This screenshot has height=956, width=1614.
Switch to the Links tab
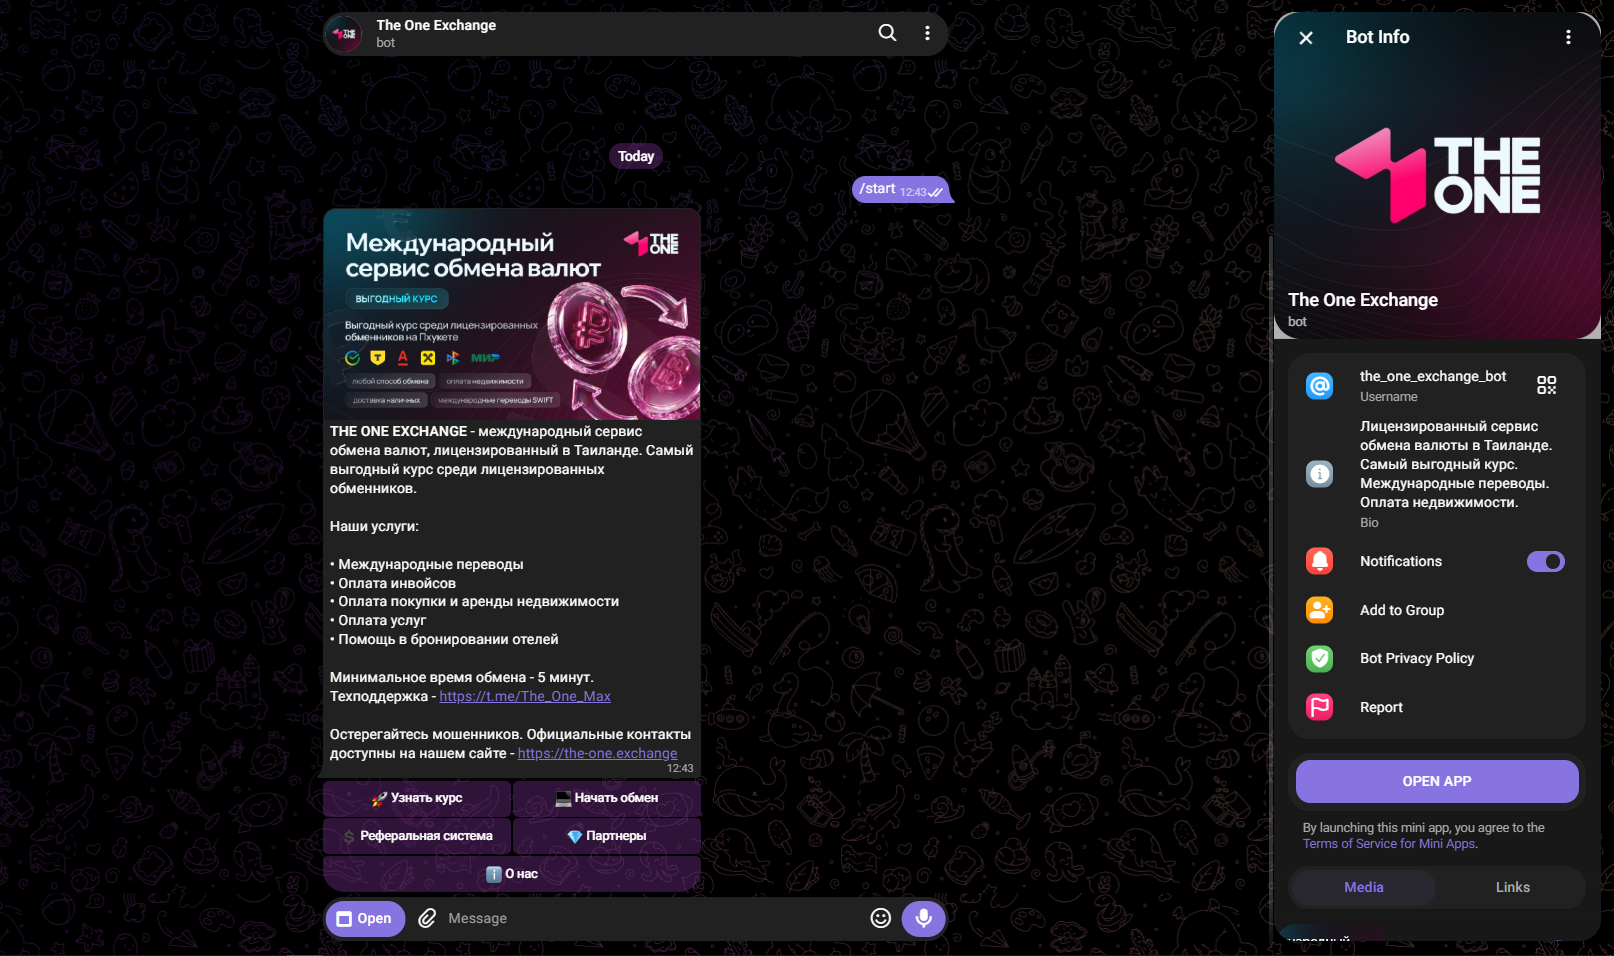pyautogui.click(x=1512, y=887)
